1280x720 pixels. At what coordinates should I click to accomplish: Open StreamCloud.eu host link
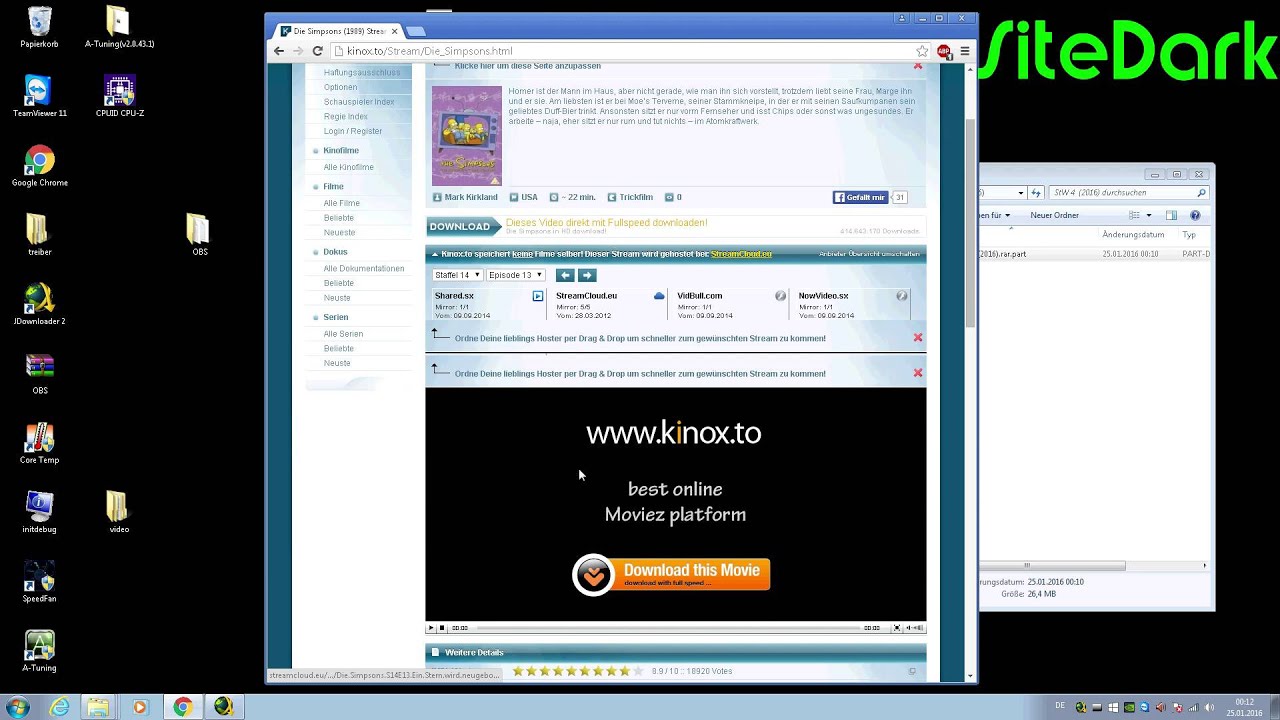(x=741, y=254)
